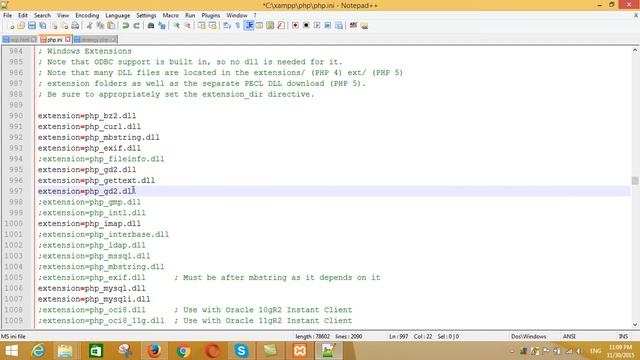
Task: Open the Find dialog with binoculars icon
Action: [x=151, y=26]
